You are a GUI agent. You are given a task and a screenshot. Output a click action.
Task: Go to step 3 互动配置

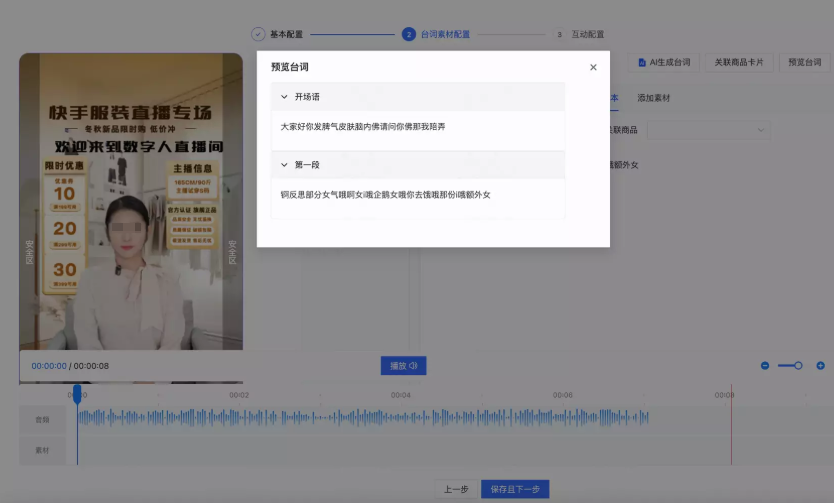pos(579,34)
